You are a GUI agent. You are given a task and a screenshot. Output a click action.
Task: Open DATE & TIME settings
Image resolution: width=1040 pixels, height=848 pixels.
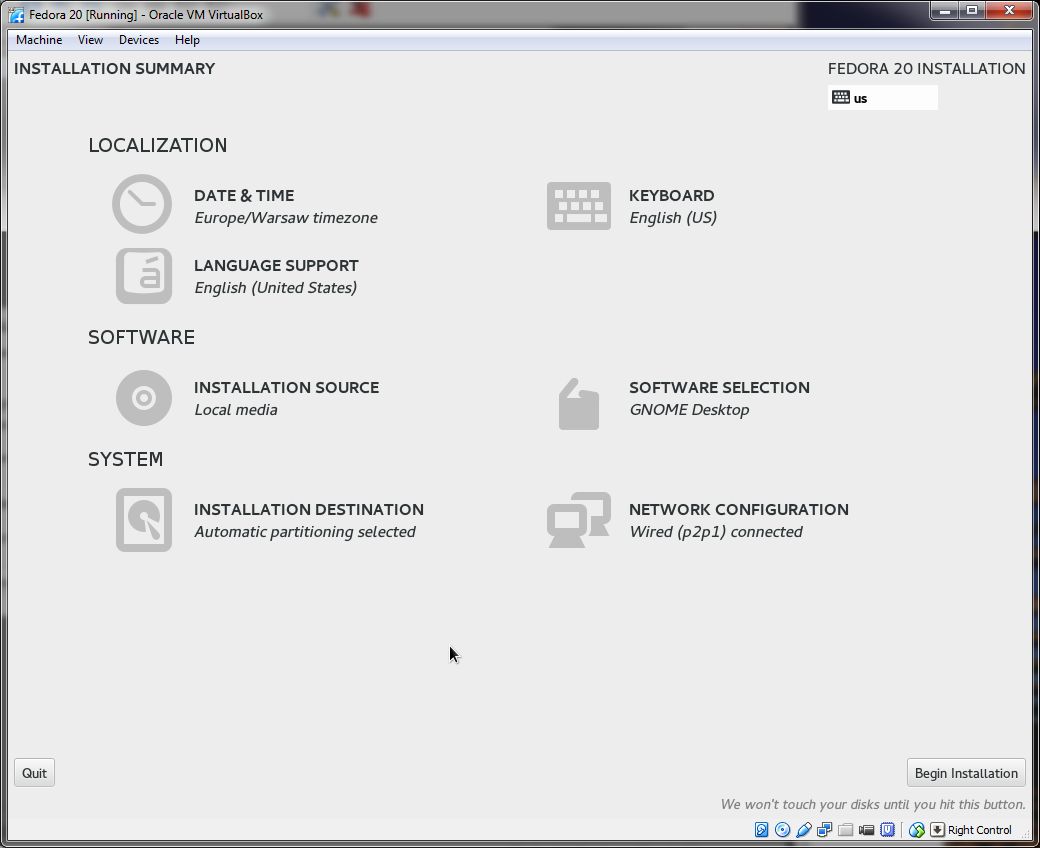click(x=244, y=196)
